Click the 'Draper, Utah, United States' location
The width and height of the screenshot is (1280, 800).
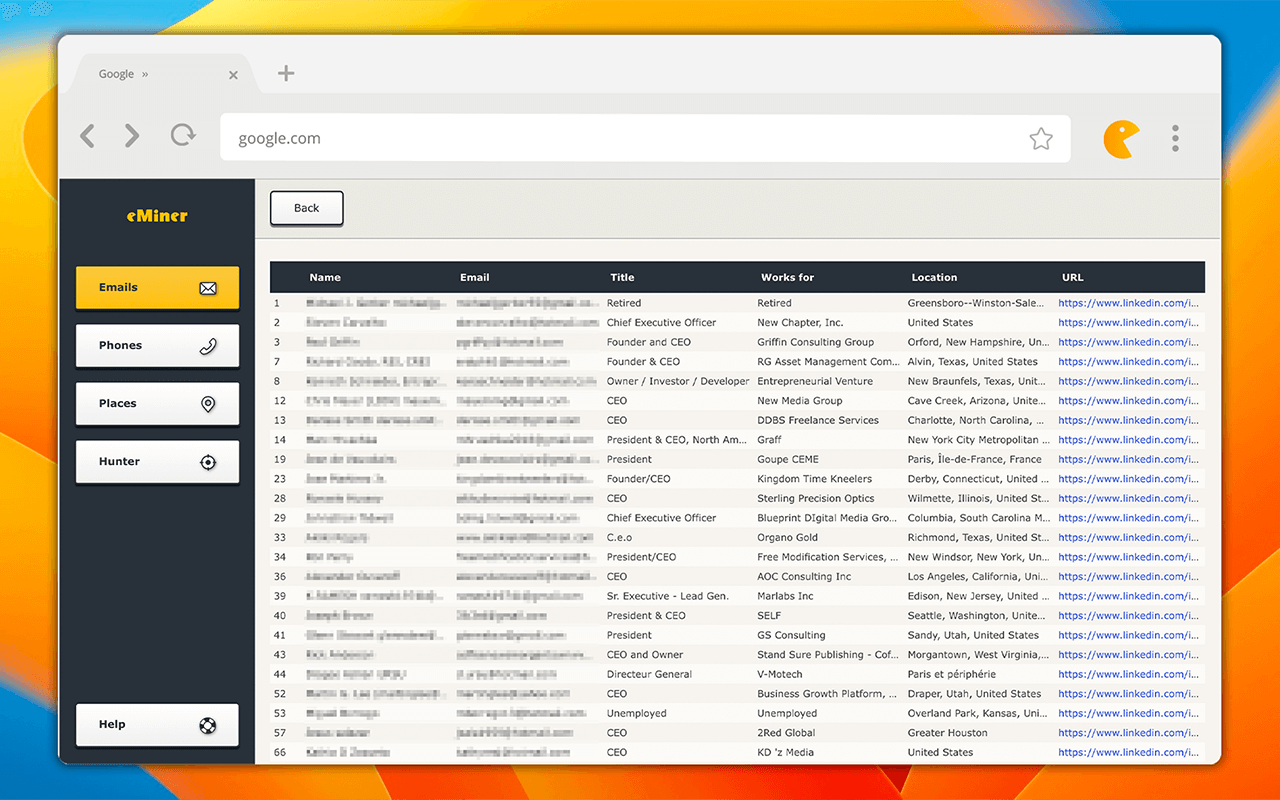[974, 694]
